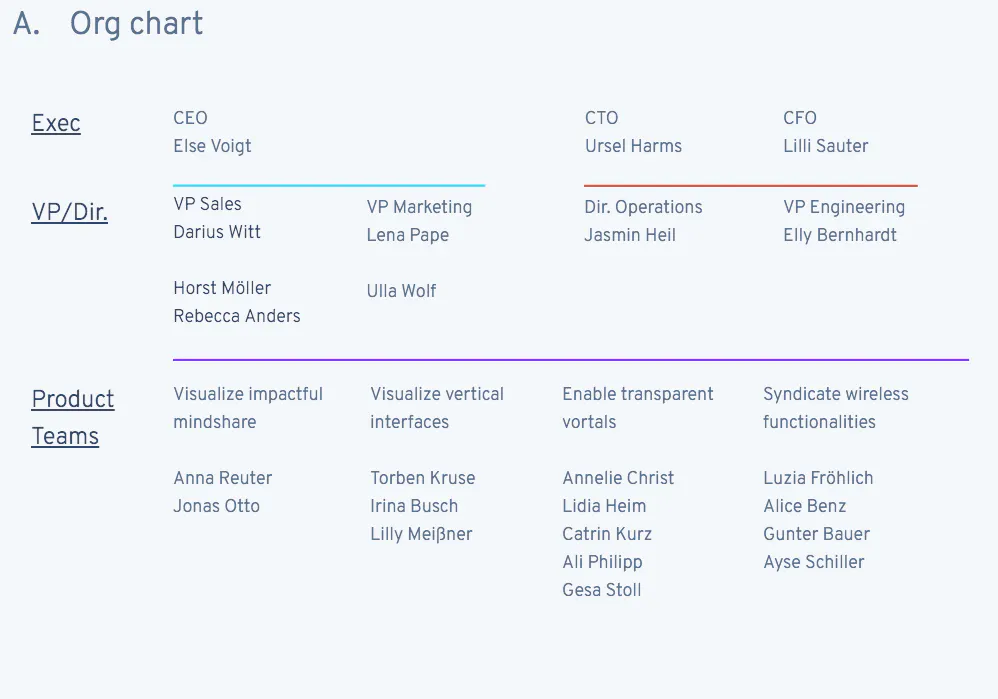998x699 pixels.
Task: Select the Org chart heading
Action: [x=136, y=24]
